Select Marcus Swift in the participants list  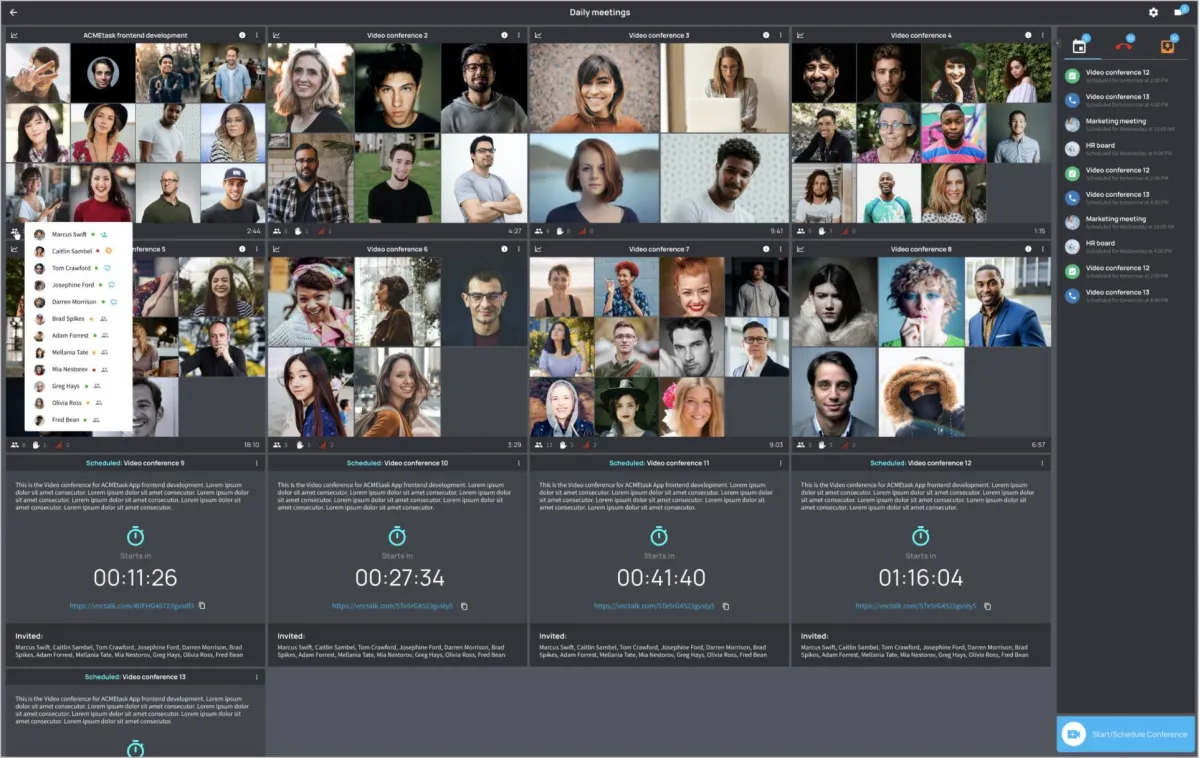point(71,234)
